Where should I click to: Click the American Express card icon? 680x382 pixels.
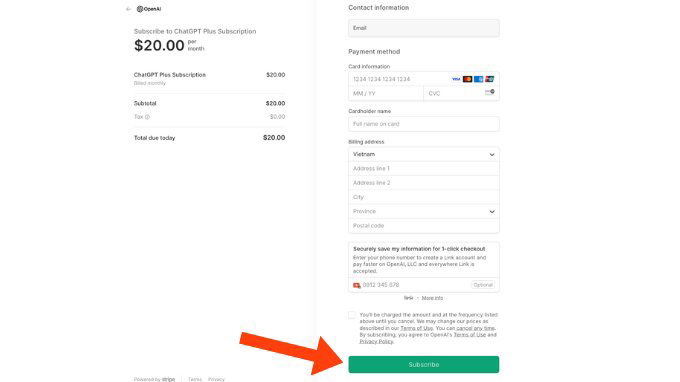478,79
